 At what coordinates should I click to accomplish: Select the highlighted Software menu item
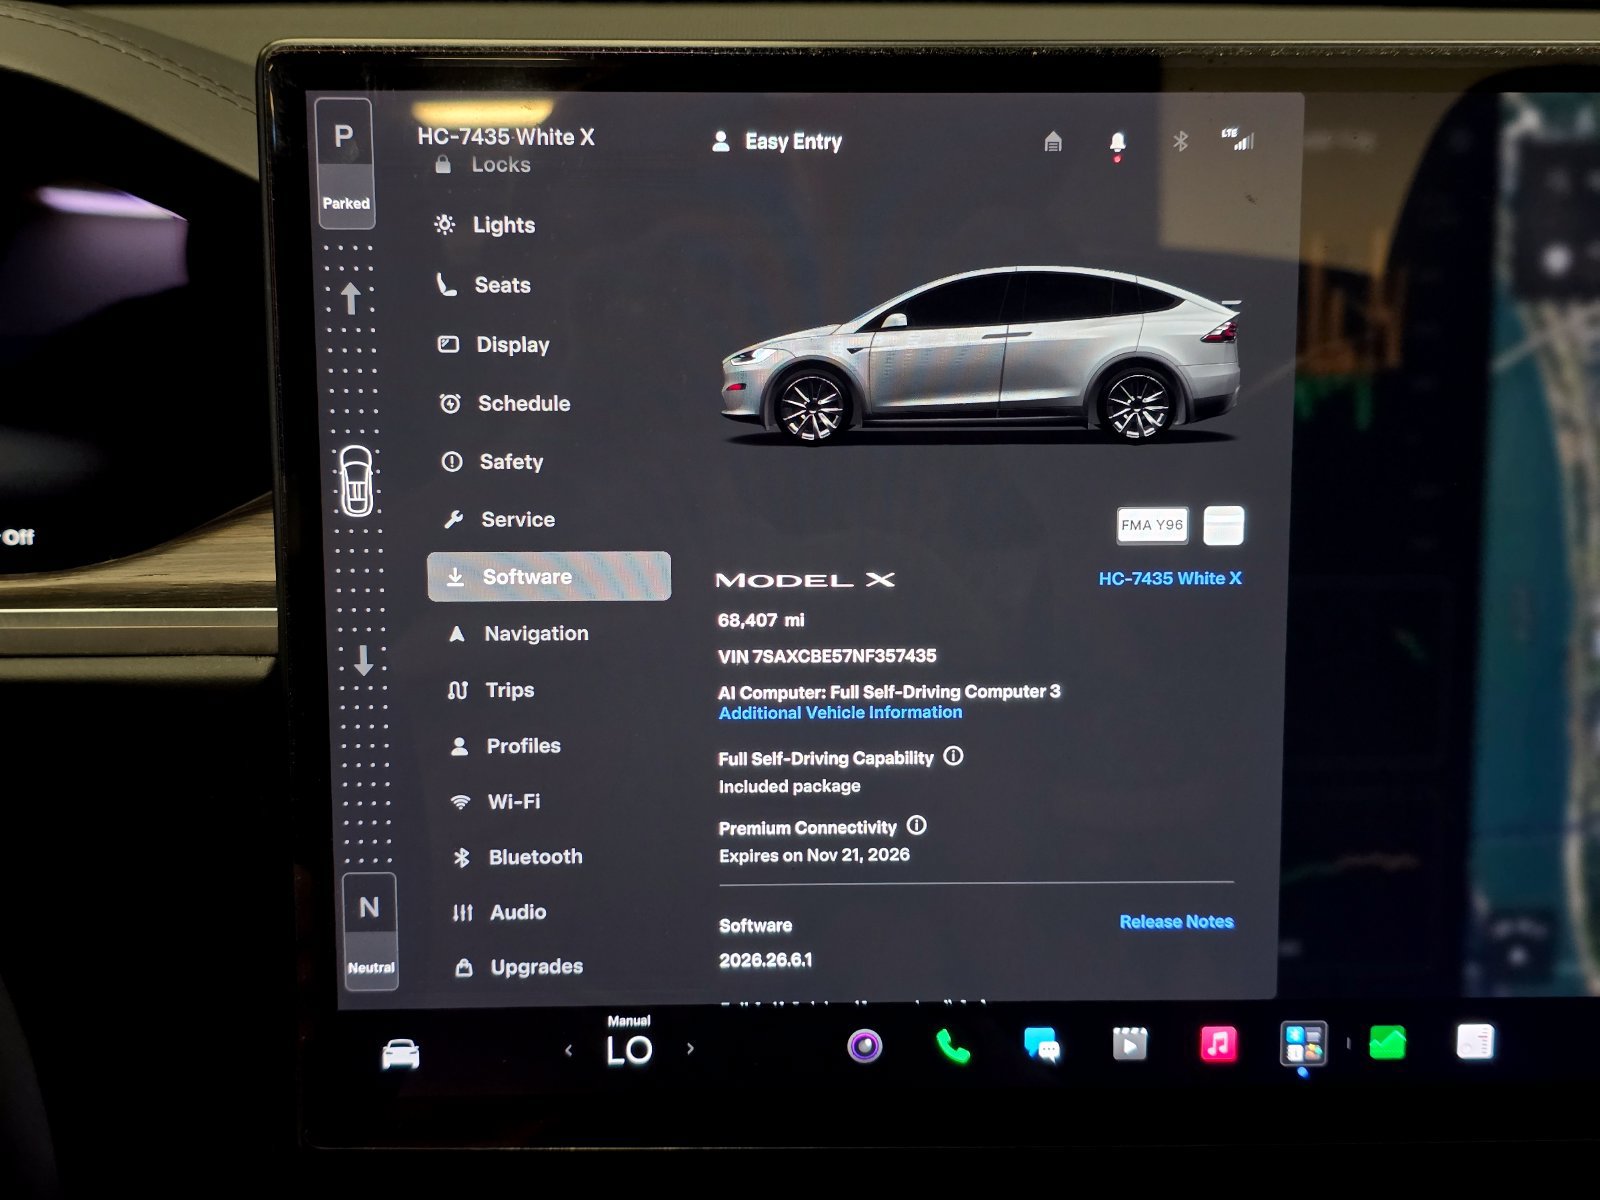(x=549, y=576)
